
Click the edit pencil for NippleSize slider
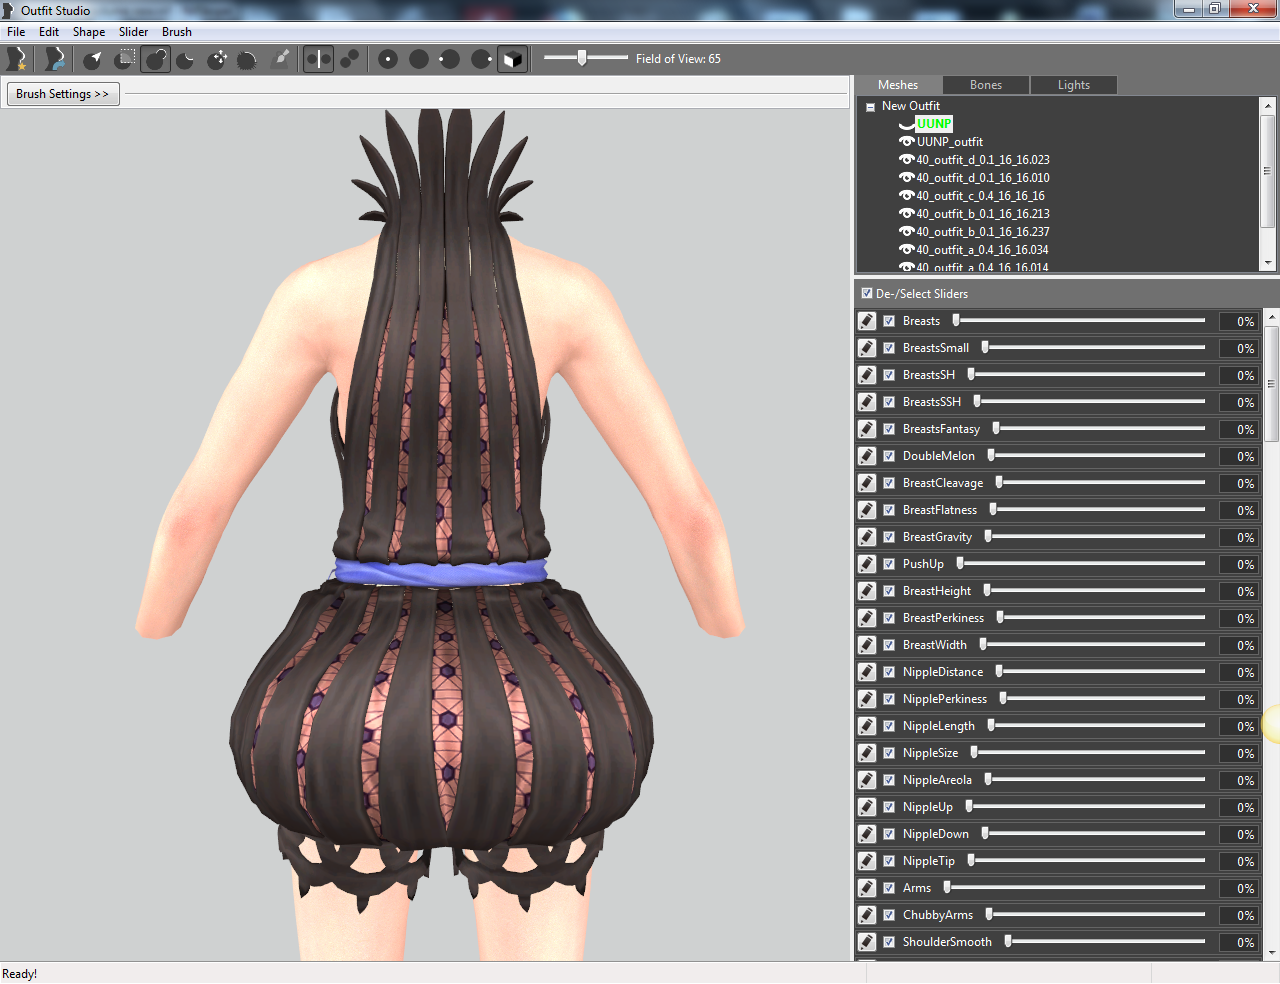coord(867,753)
